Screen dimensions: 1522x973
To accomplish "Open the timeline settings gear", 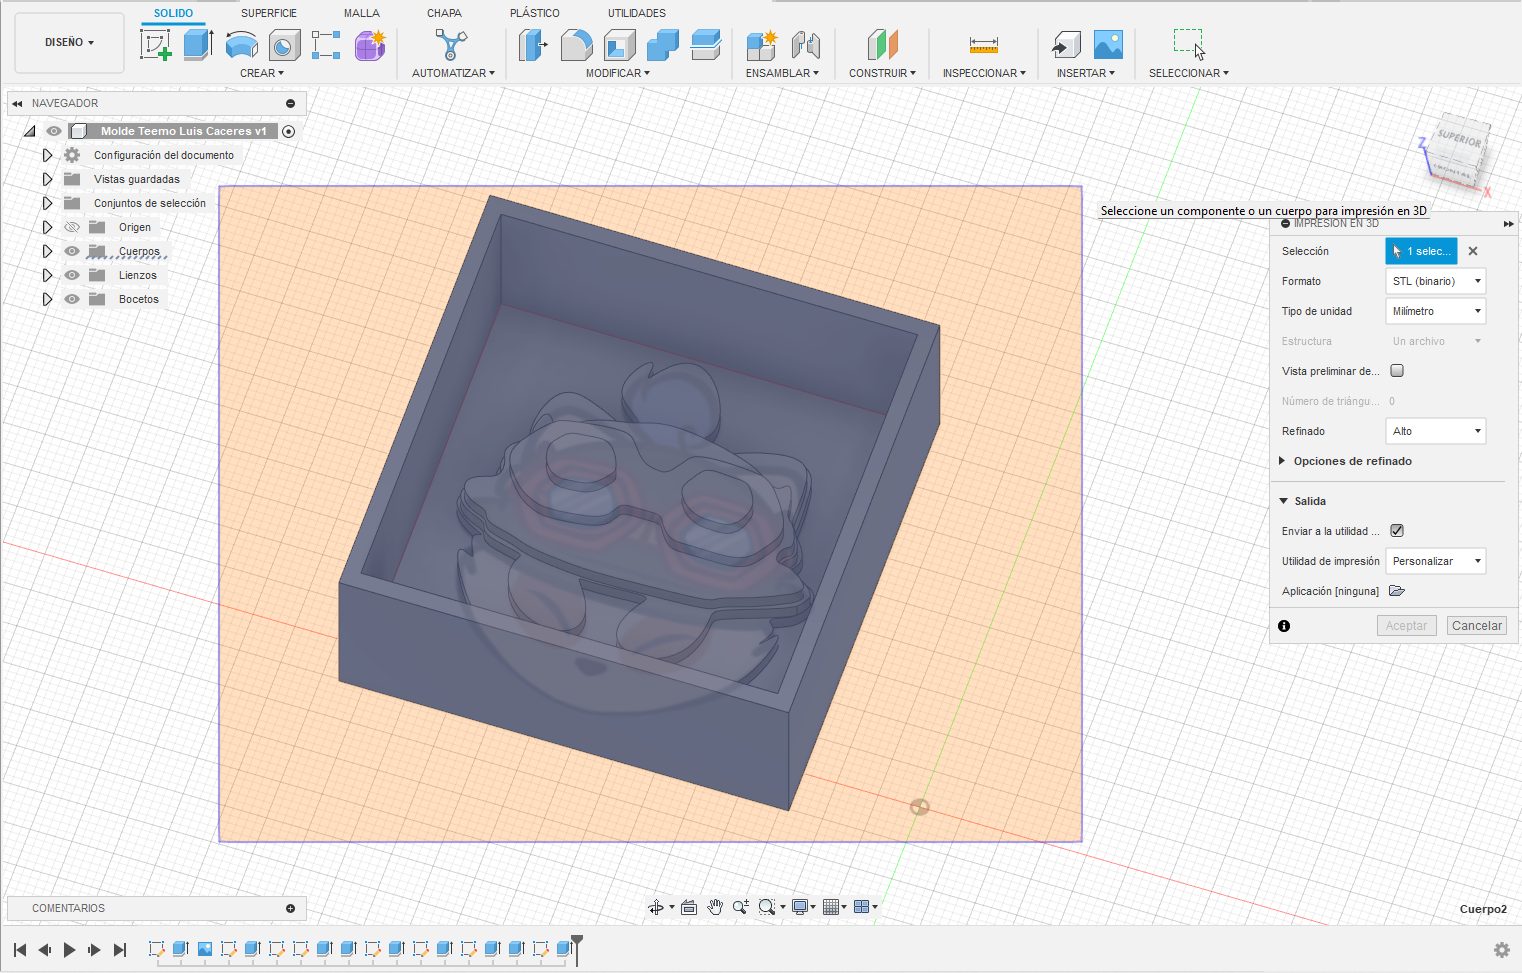I will click(x=1501, y=950).
